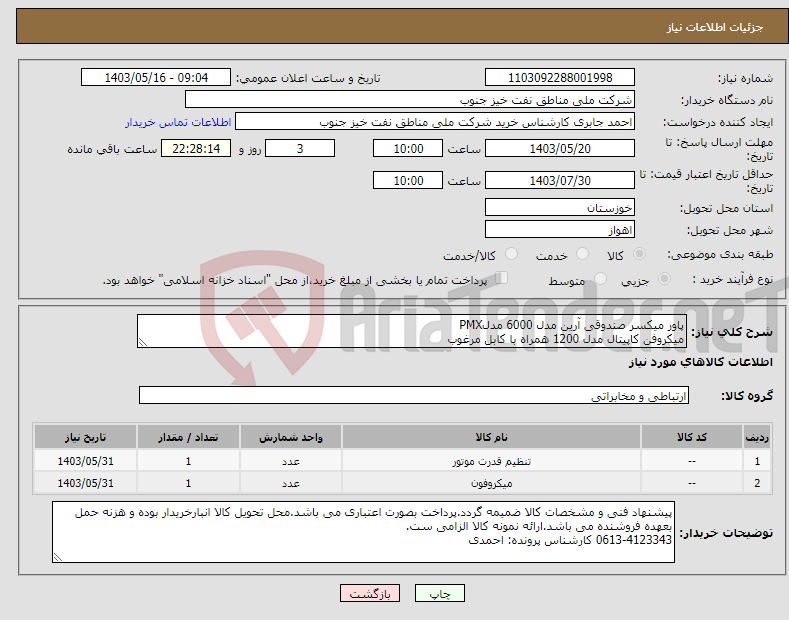Image resolution: width=789 pixels, height=620 pixels.
Task: Select the جزیی purchase type radio
Action: pyautogui.click(x=664, y=279)
